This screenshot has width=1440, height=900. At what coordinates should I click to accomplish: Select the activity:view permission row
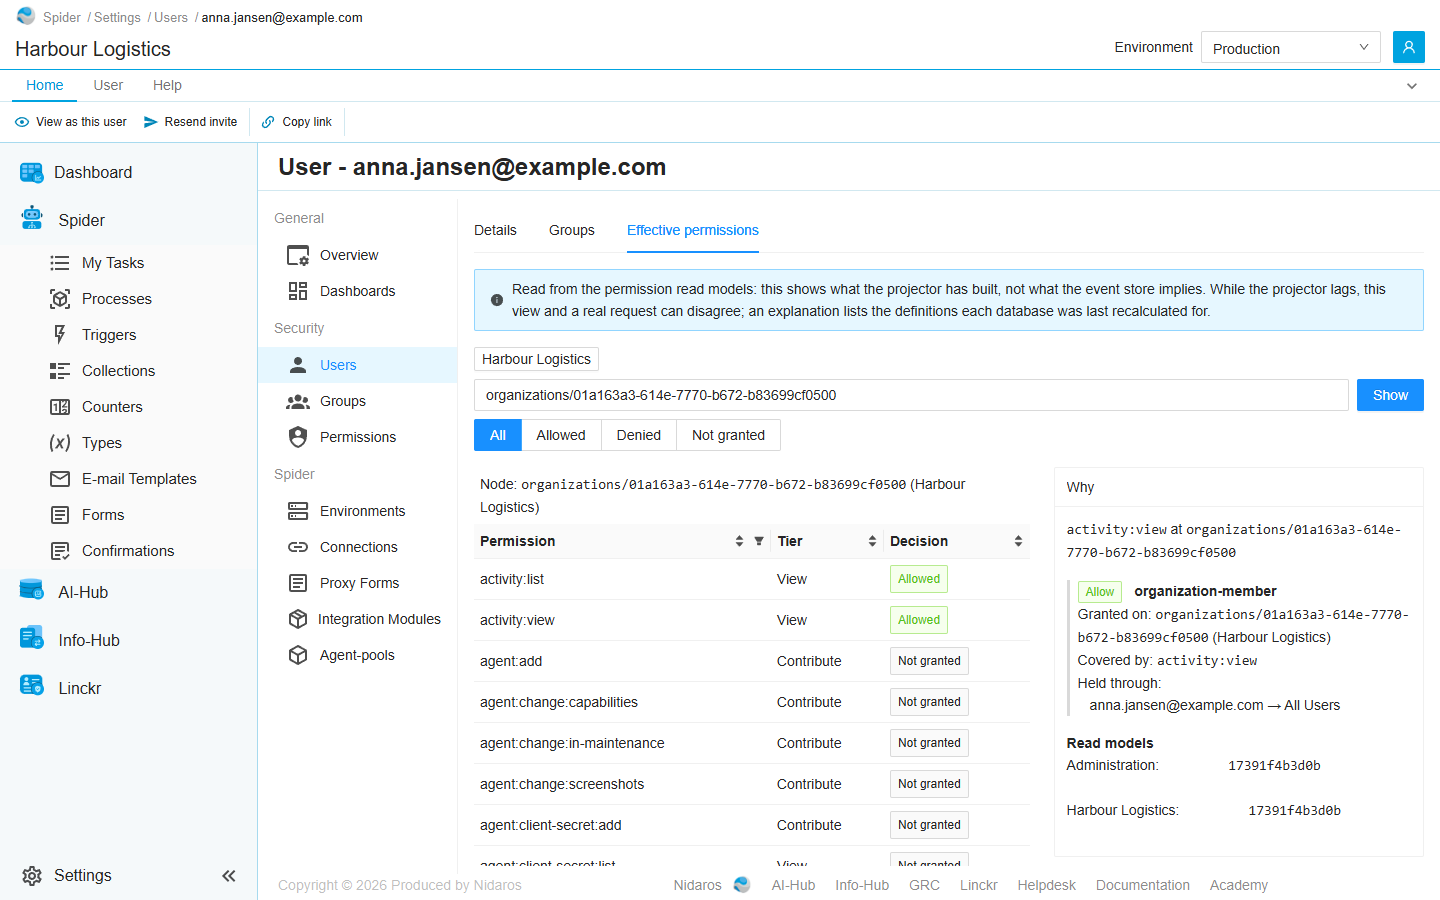point(752,620)
